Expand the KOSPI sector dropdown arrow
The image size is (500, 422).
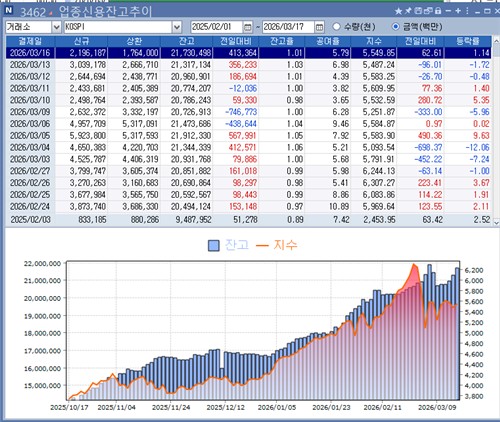click(177, 27)
